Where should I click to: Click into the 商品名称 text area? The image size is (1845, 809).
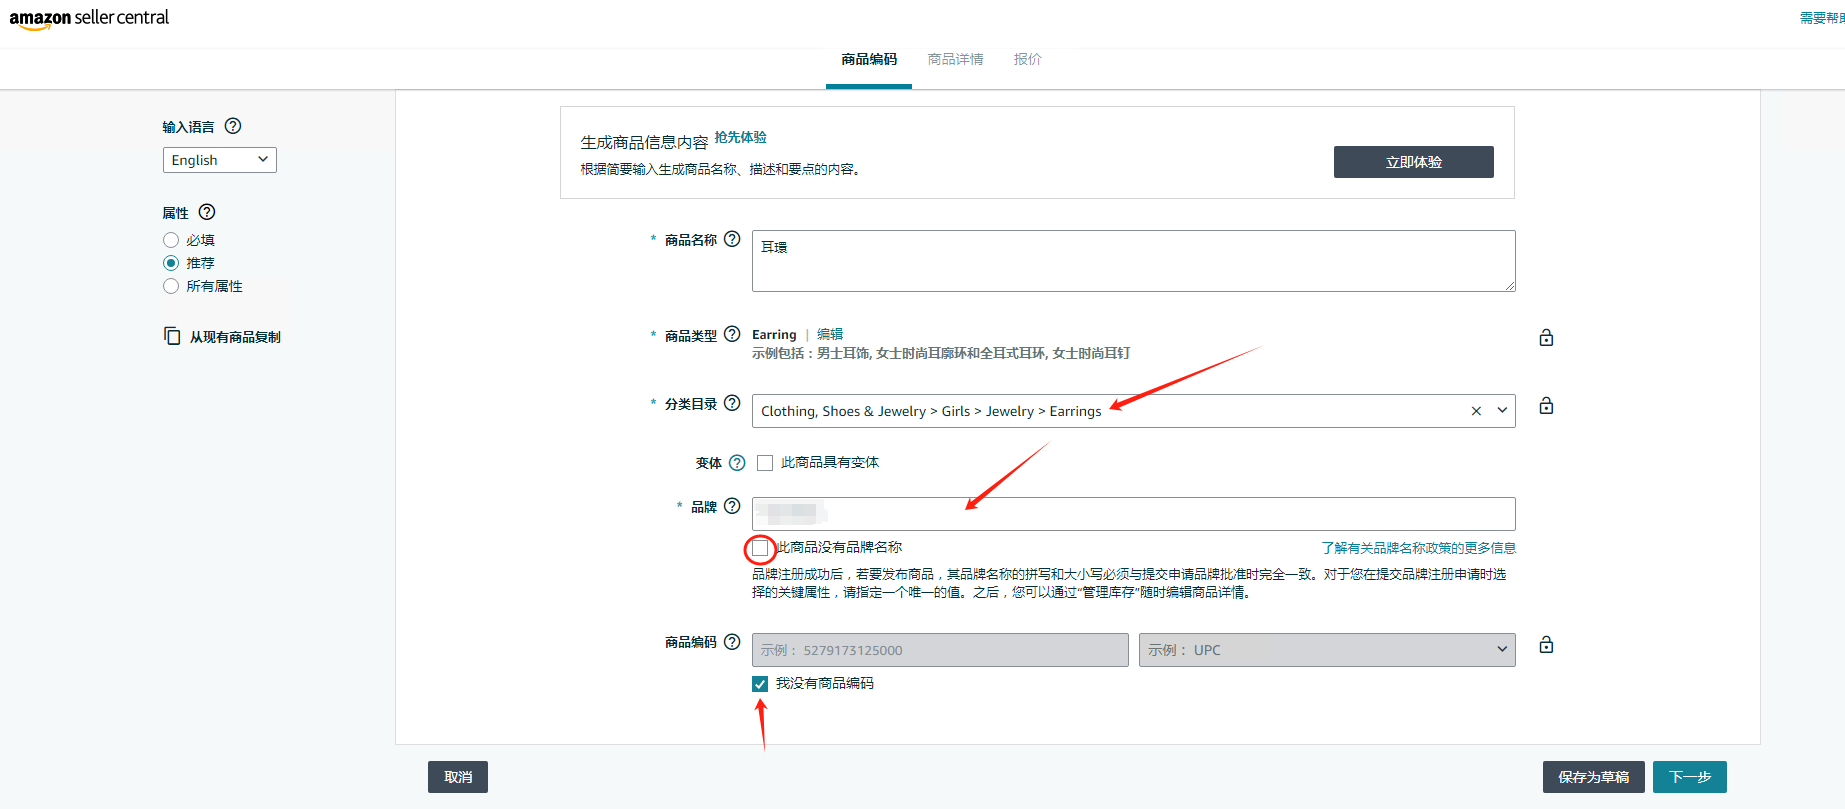[x=1133, y=261]
